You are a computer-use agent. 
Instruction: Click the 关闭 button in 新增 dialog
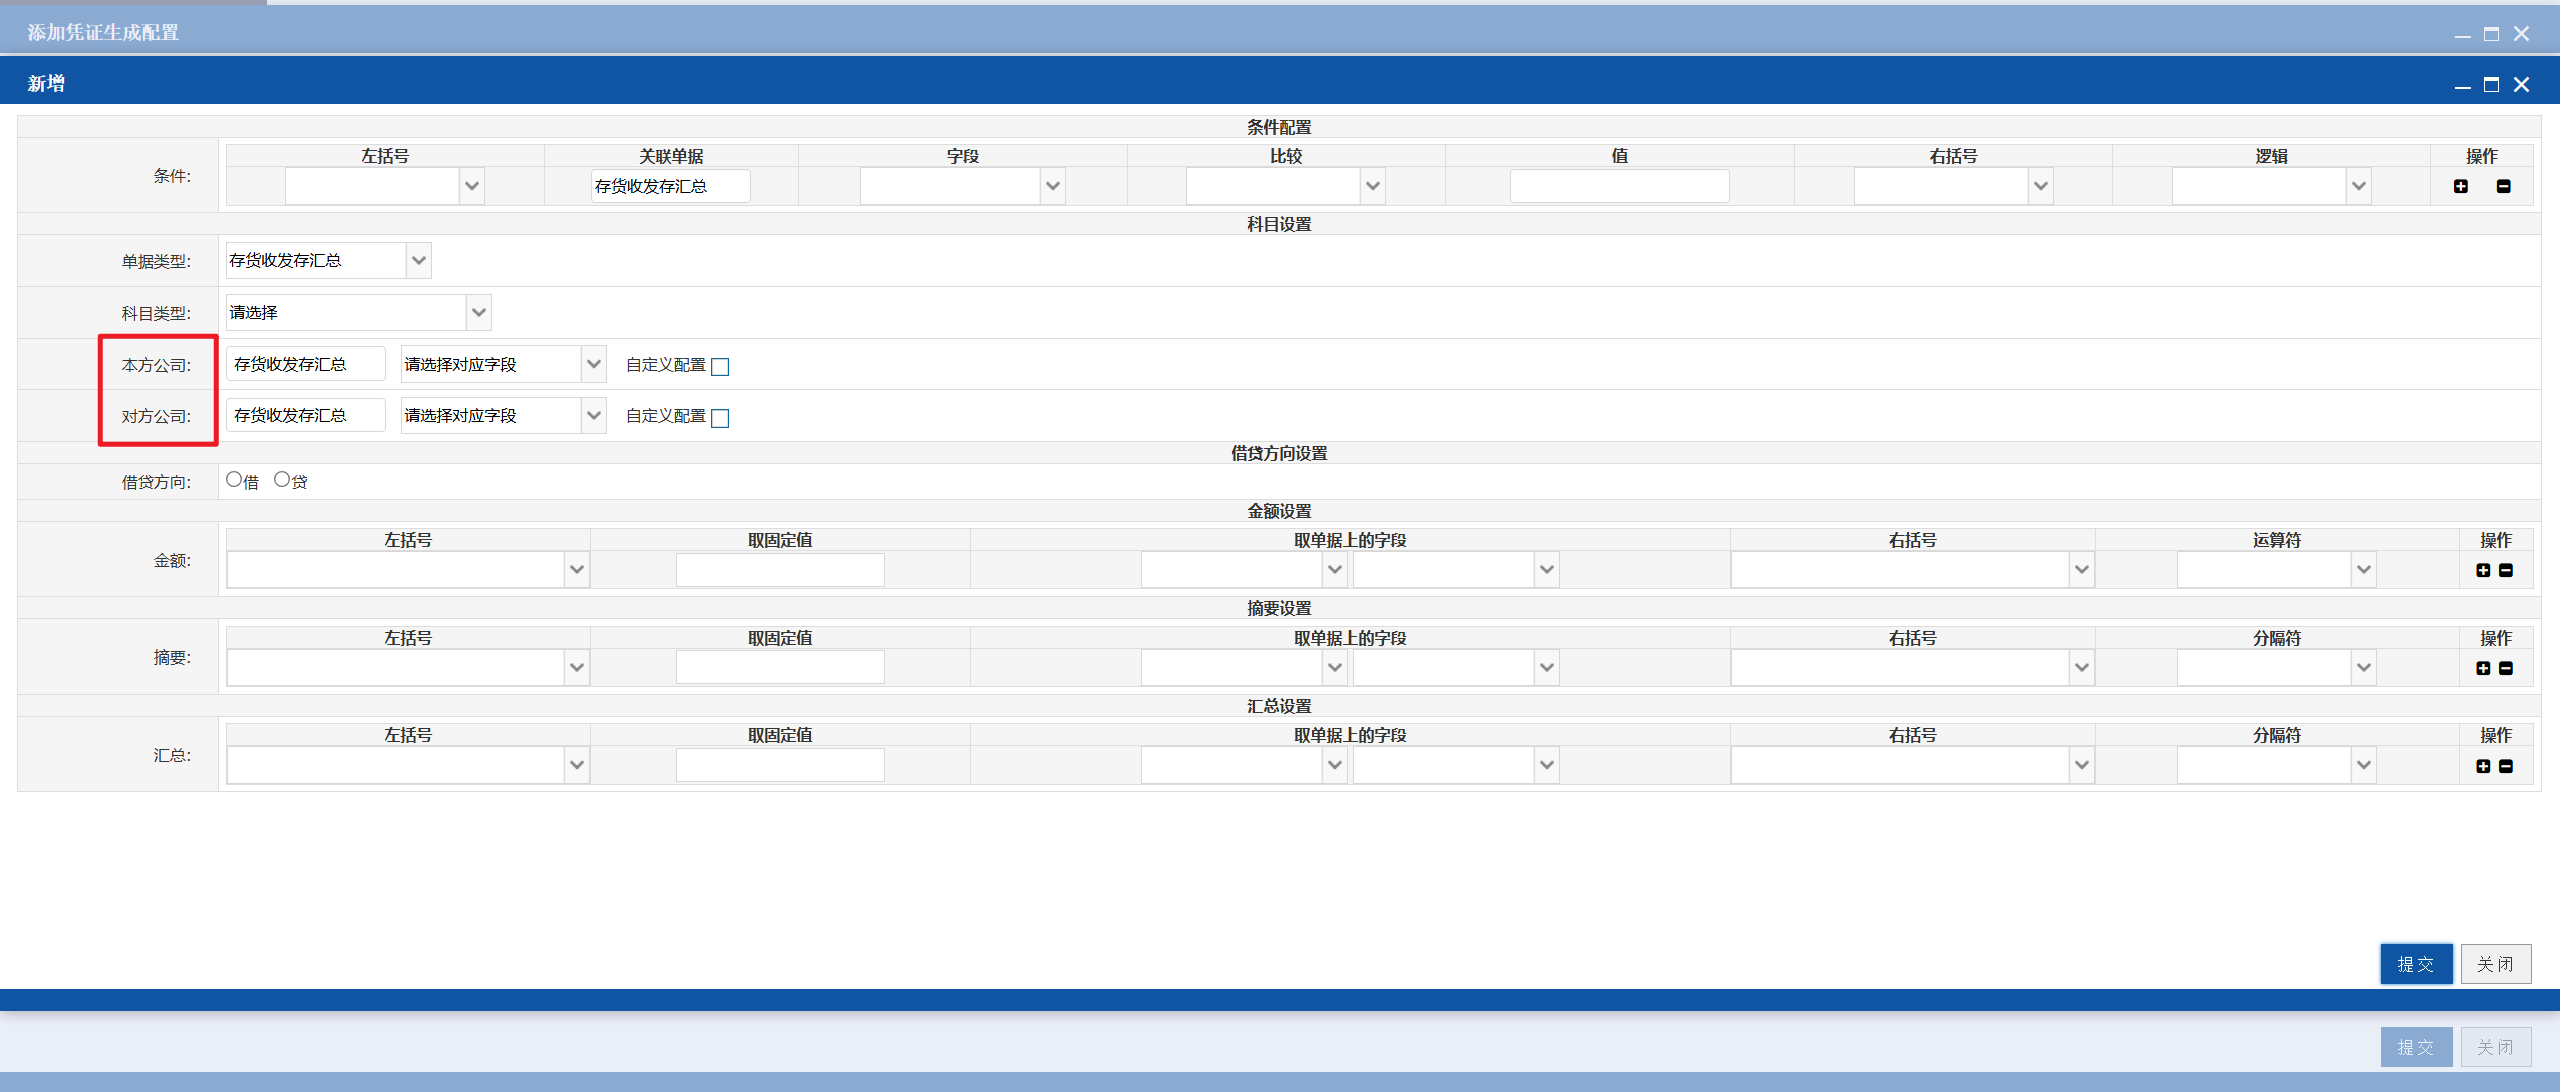pos(2496,964)
